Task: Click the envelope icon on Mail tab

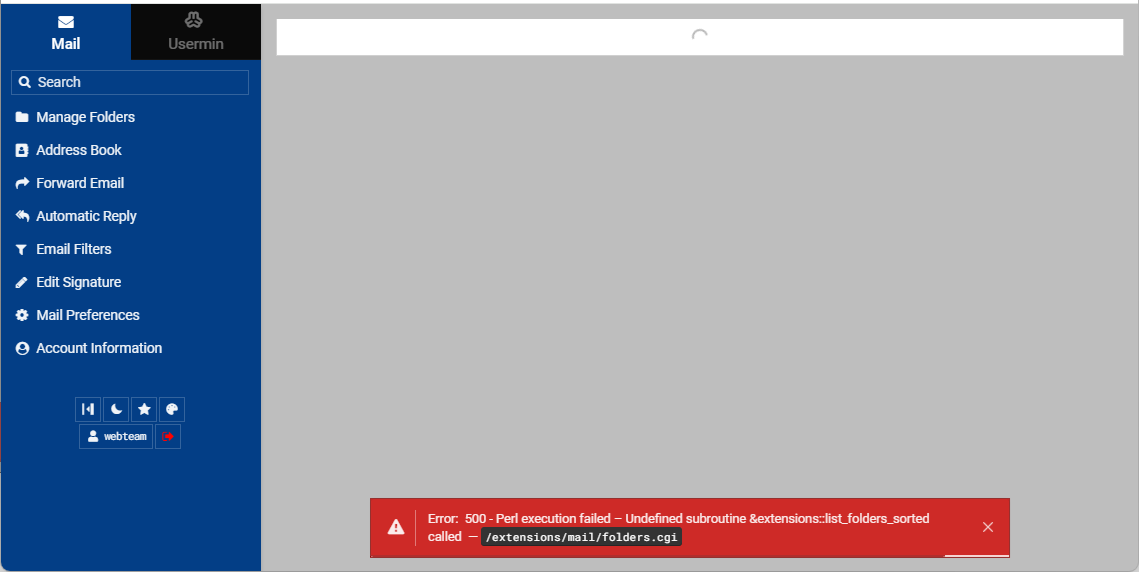Action: [x=65, y=22]
